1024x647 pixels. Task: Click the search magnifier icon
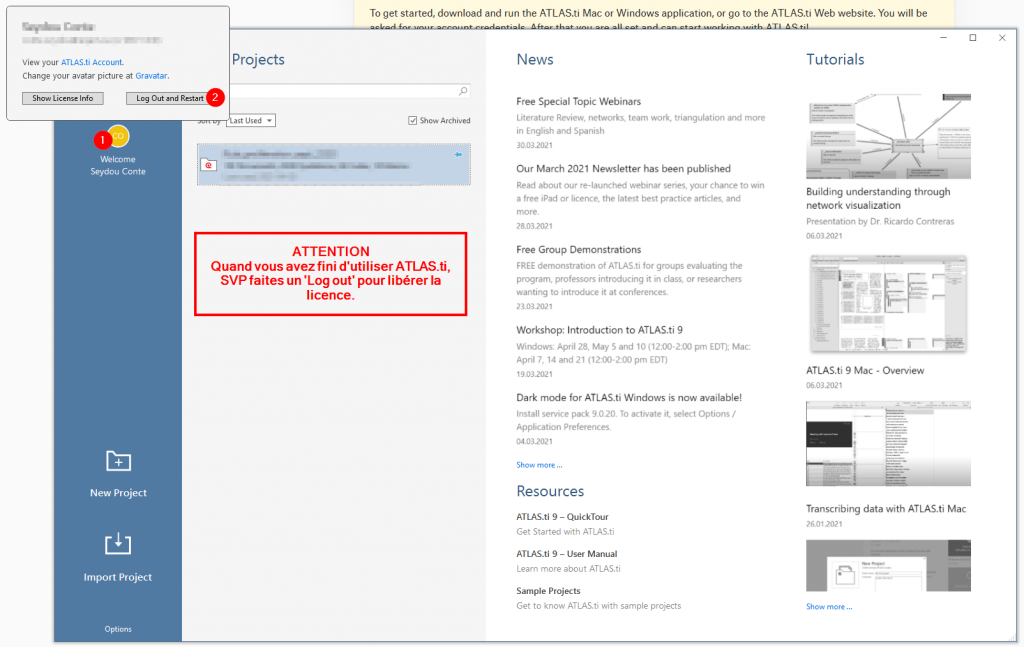(463, 91)
